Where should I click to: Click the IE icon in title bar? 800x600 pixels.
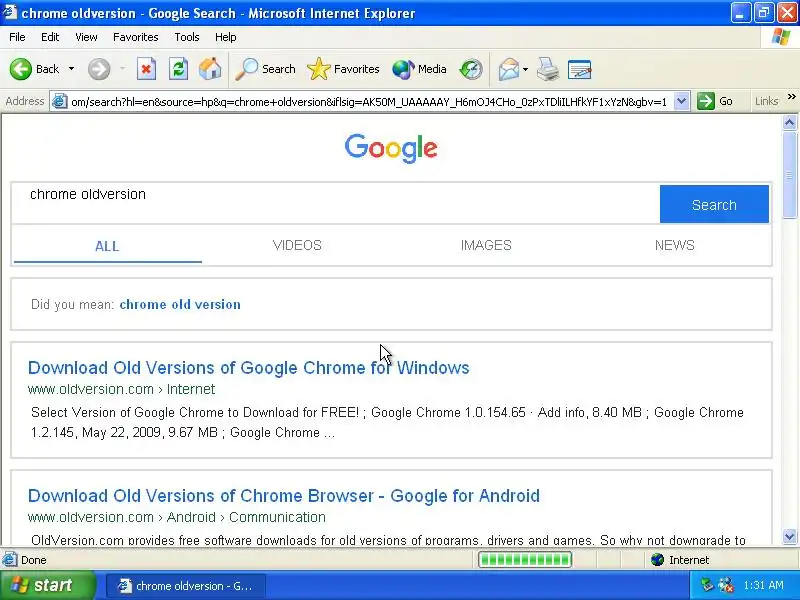[x=10, y=12]
